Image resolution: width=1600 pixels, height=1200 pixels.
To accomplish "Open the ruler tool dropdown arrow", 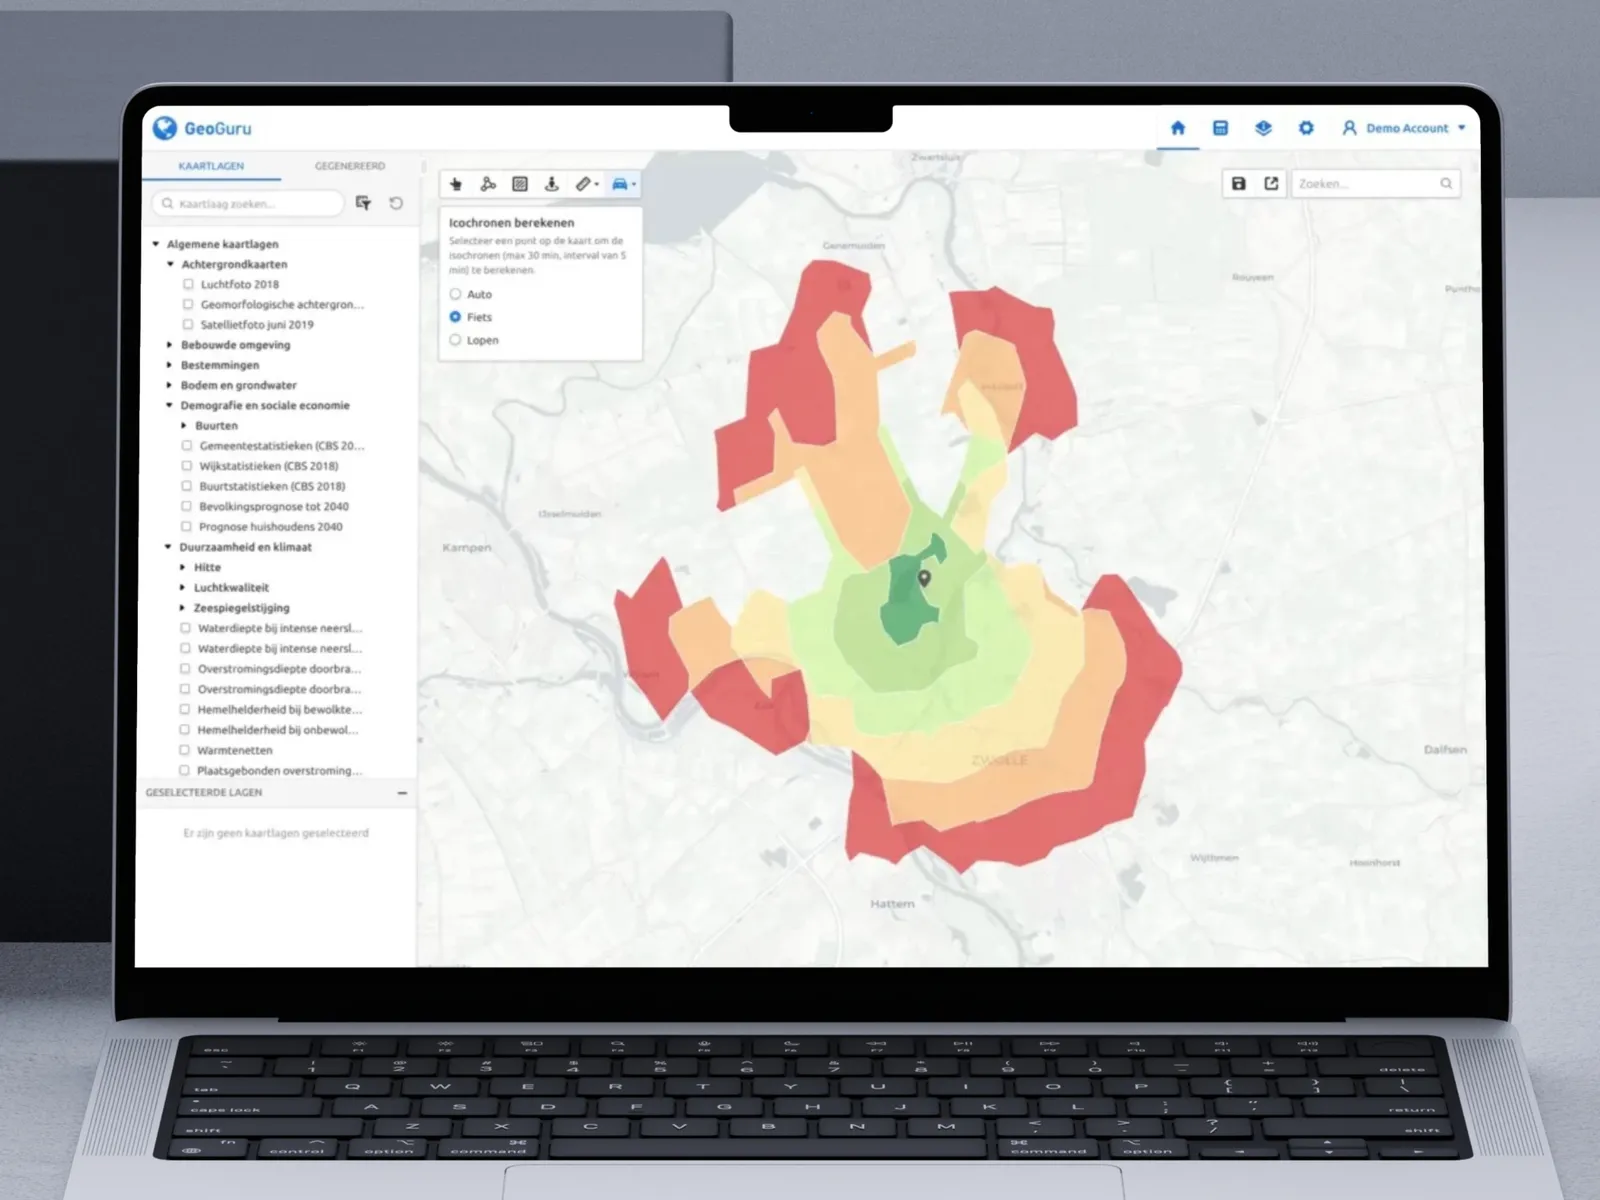I will pyautogui.click(x=597, y=185).
